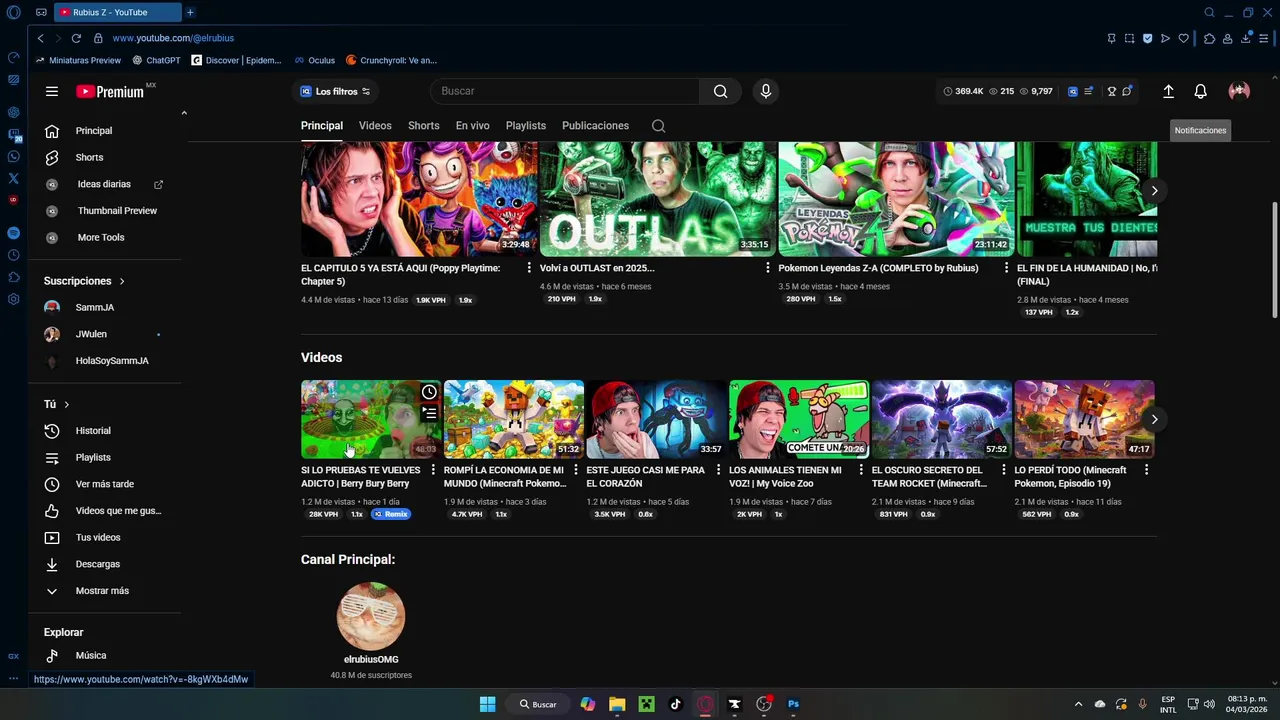Click the magnifier search button beside Buscar
The height and width of the screenshot is (720, 1280).
tap(720, 91)
